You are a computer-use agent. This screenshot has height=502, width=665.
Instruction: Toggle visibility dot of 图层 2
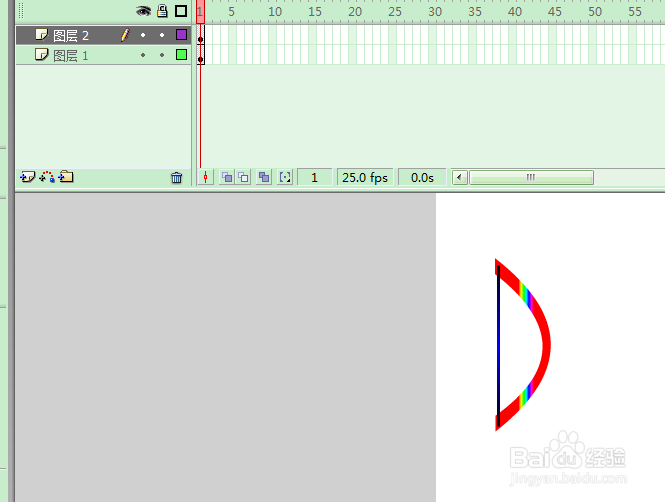[x=143, y=35]
